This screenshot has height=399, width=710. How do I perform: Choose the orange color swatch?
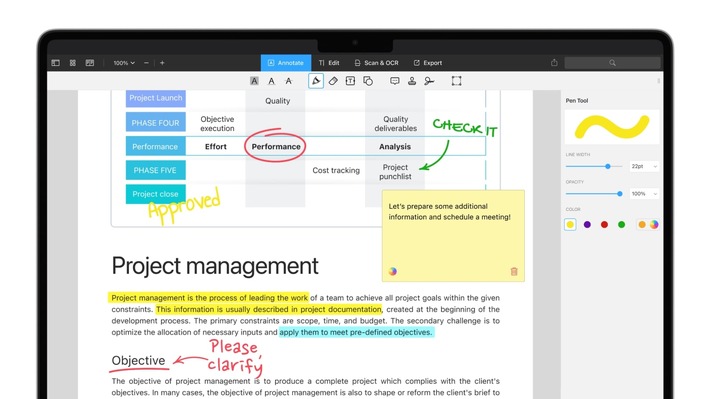[642, 224]
